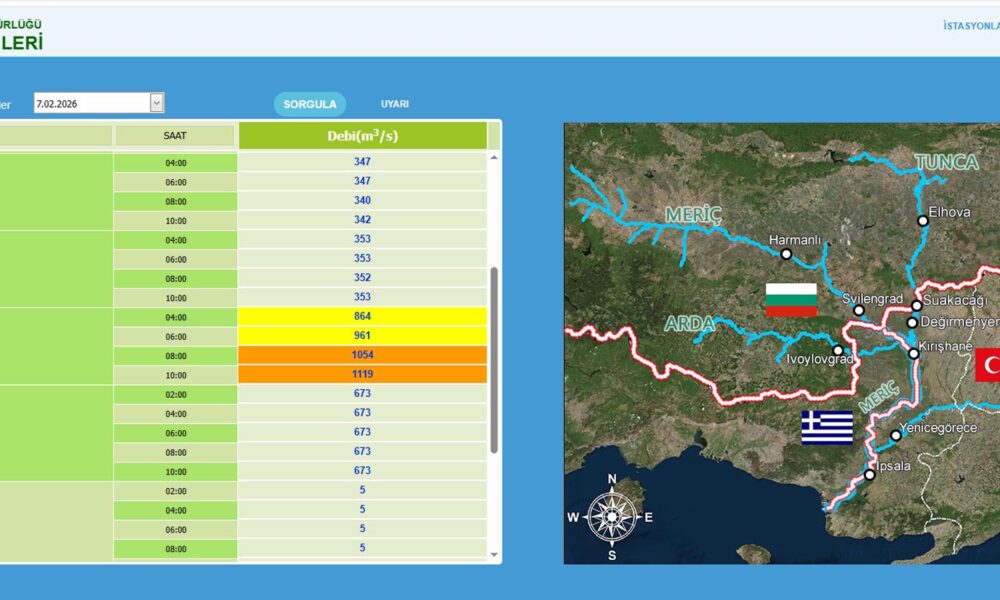Click the Bulgarian flag on the map
1000x600 pixels.
(791, 299)
